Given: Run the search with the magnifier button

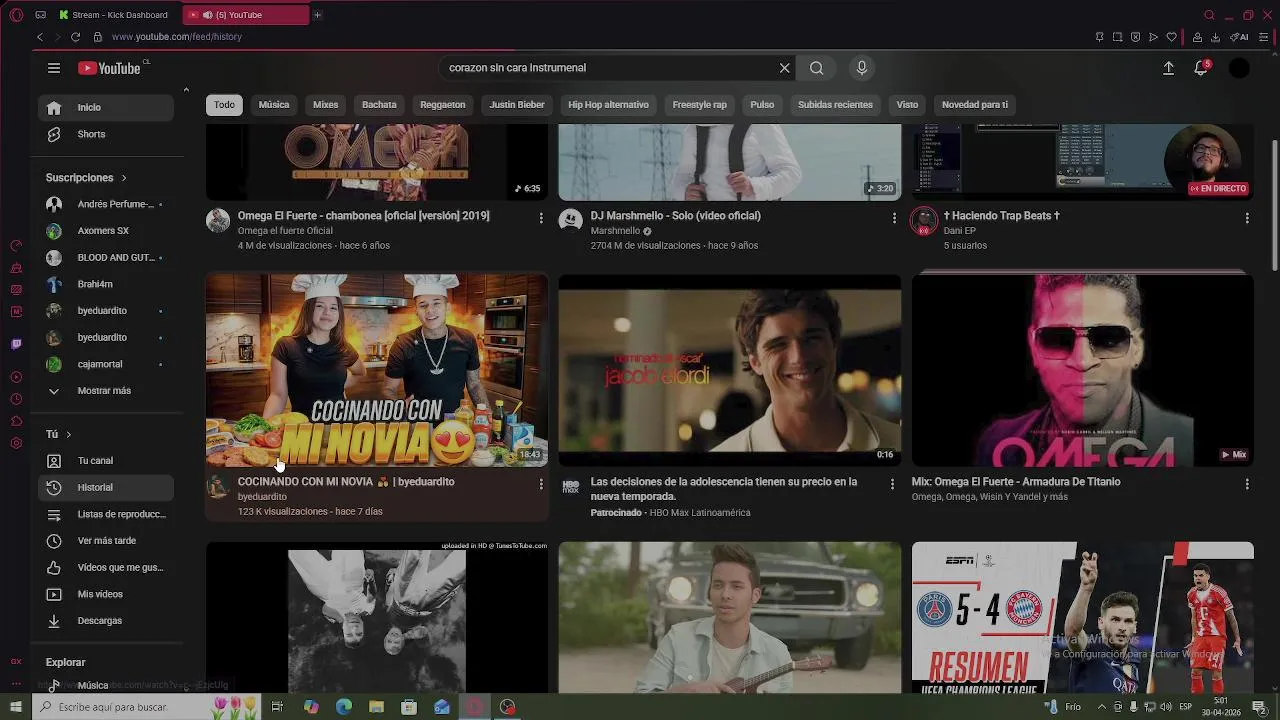Looking at the screenshot, I should pyautogui.click(x=817, y=68).
